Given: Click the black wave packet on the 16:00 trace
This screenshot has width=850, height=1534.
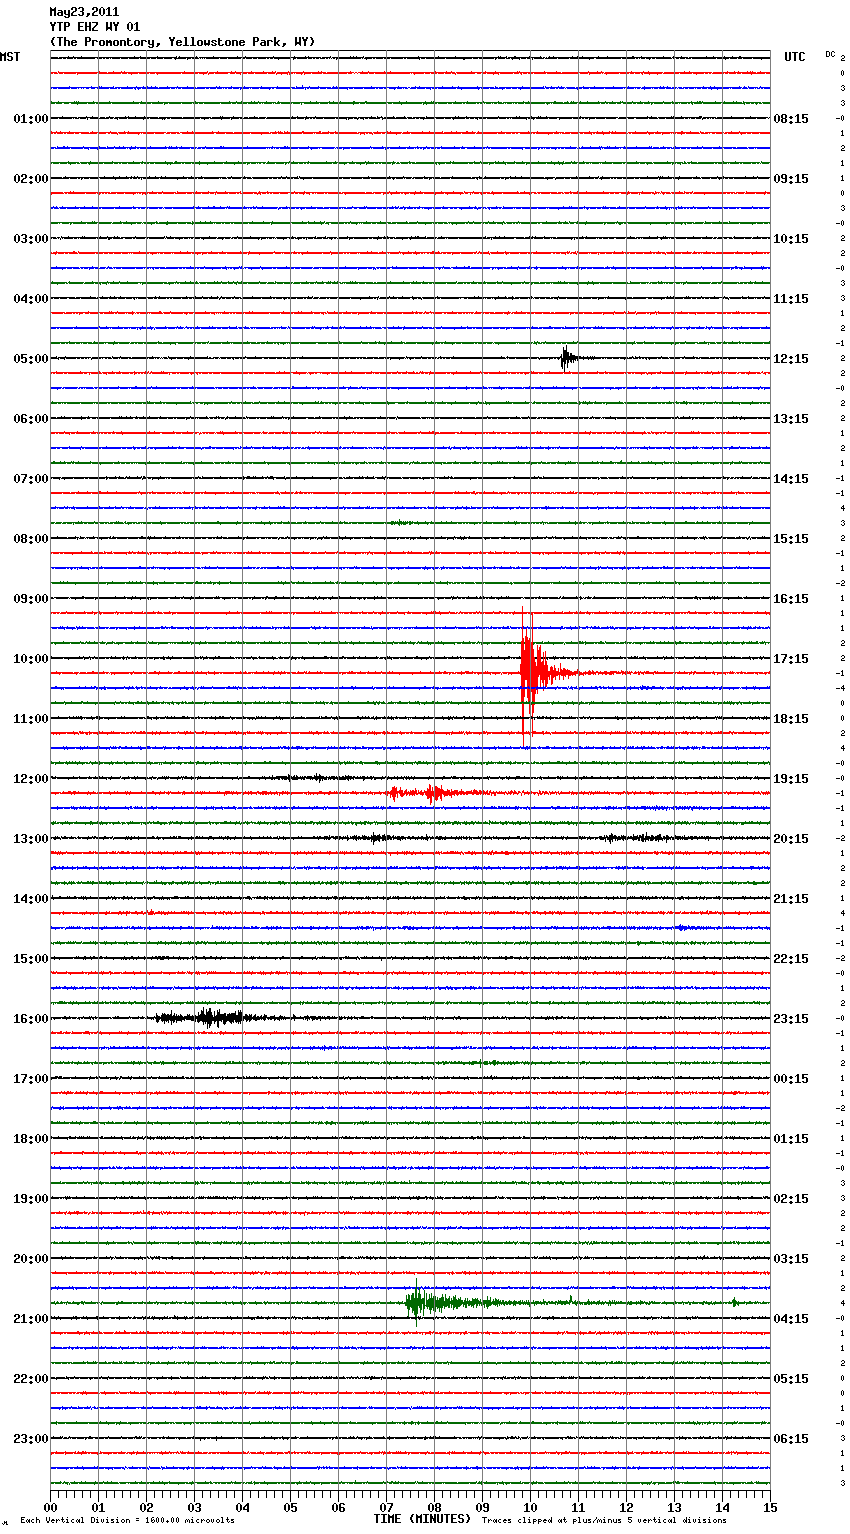Looking at the screenshot, I should 210,1018.
